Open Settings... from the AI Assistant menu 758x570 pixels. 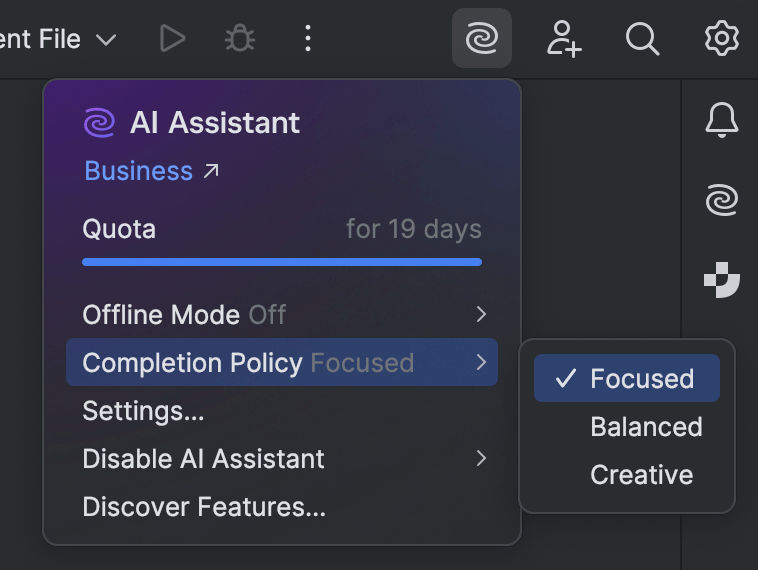click(x=143, y=411)
